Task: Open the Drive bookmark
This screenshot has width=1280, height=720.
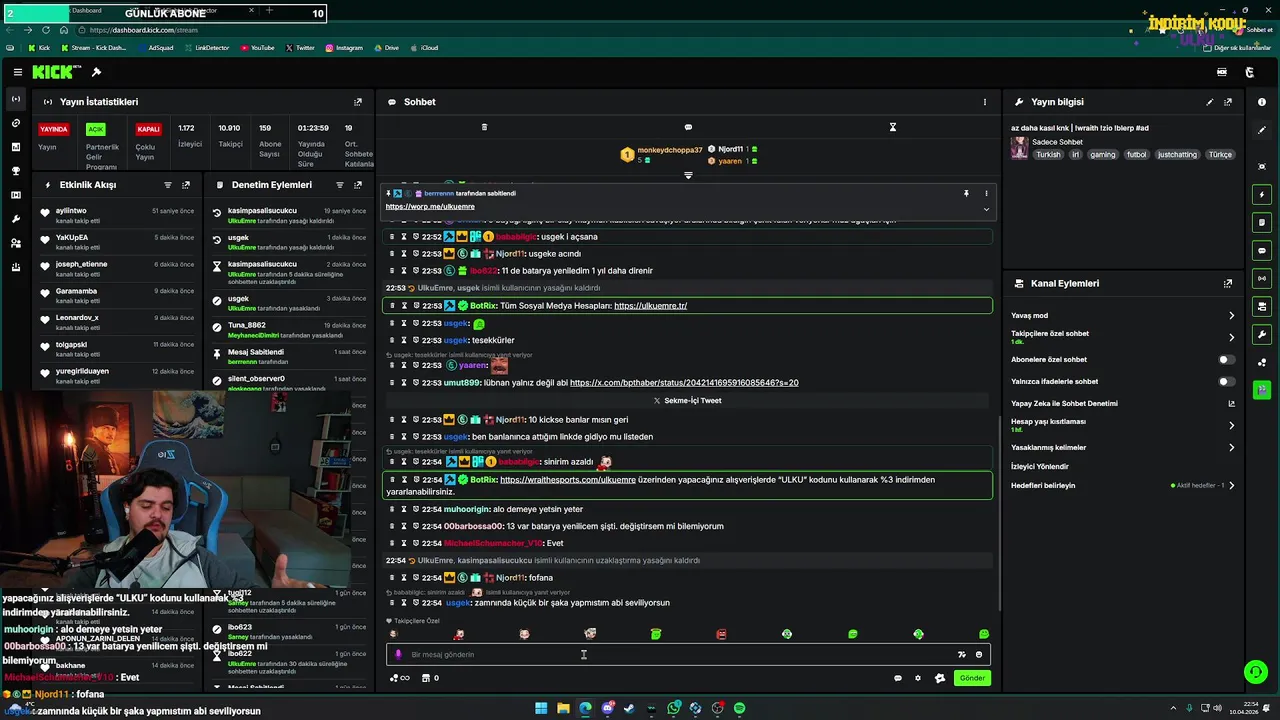Action: pos(386,48)
